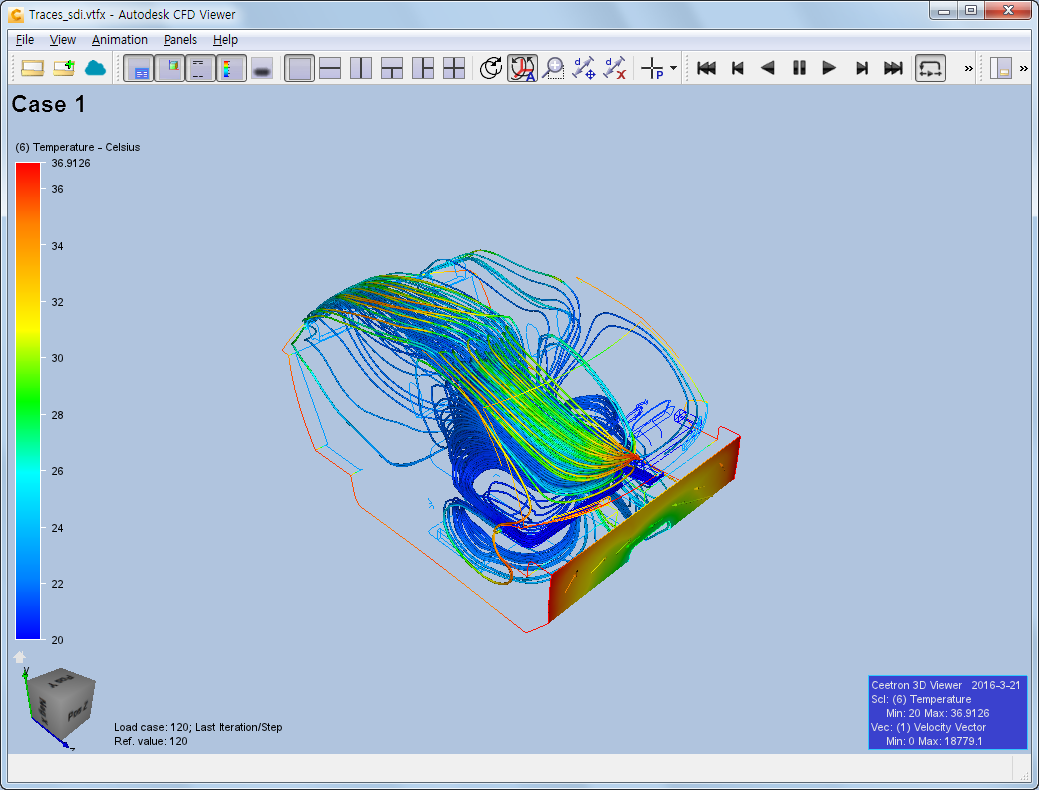Click the '(6) Temperature – Celsius' legend title

coord(78,147)
